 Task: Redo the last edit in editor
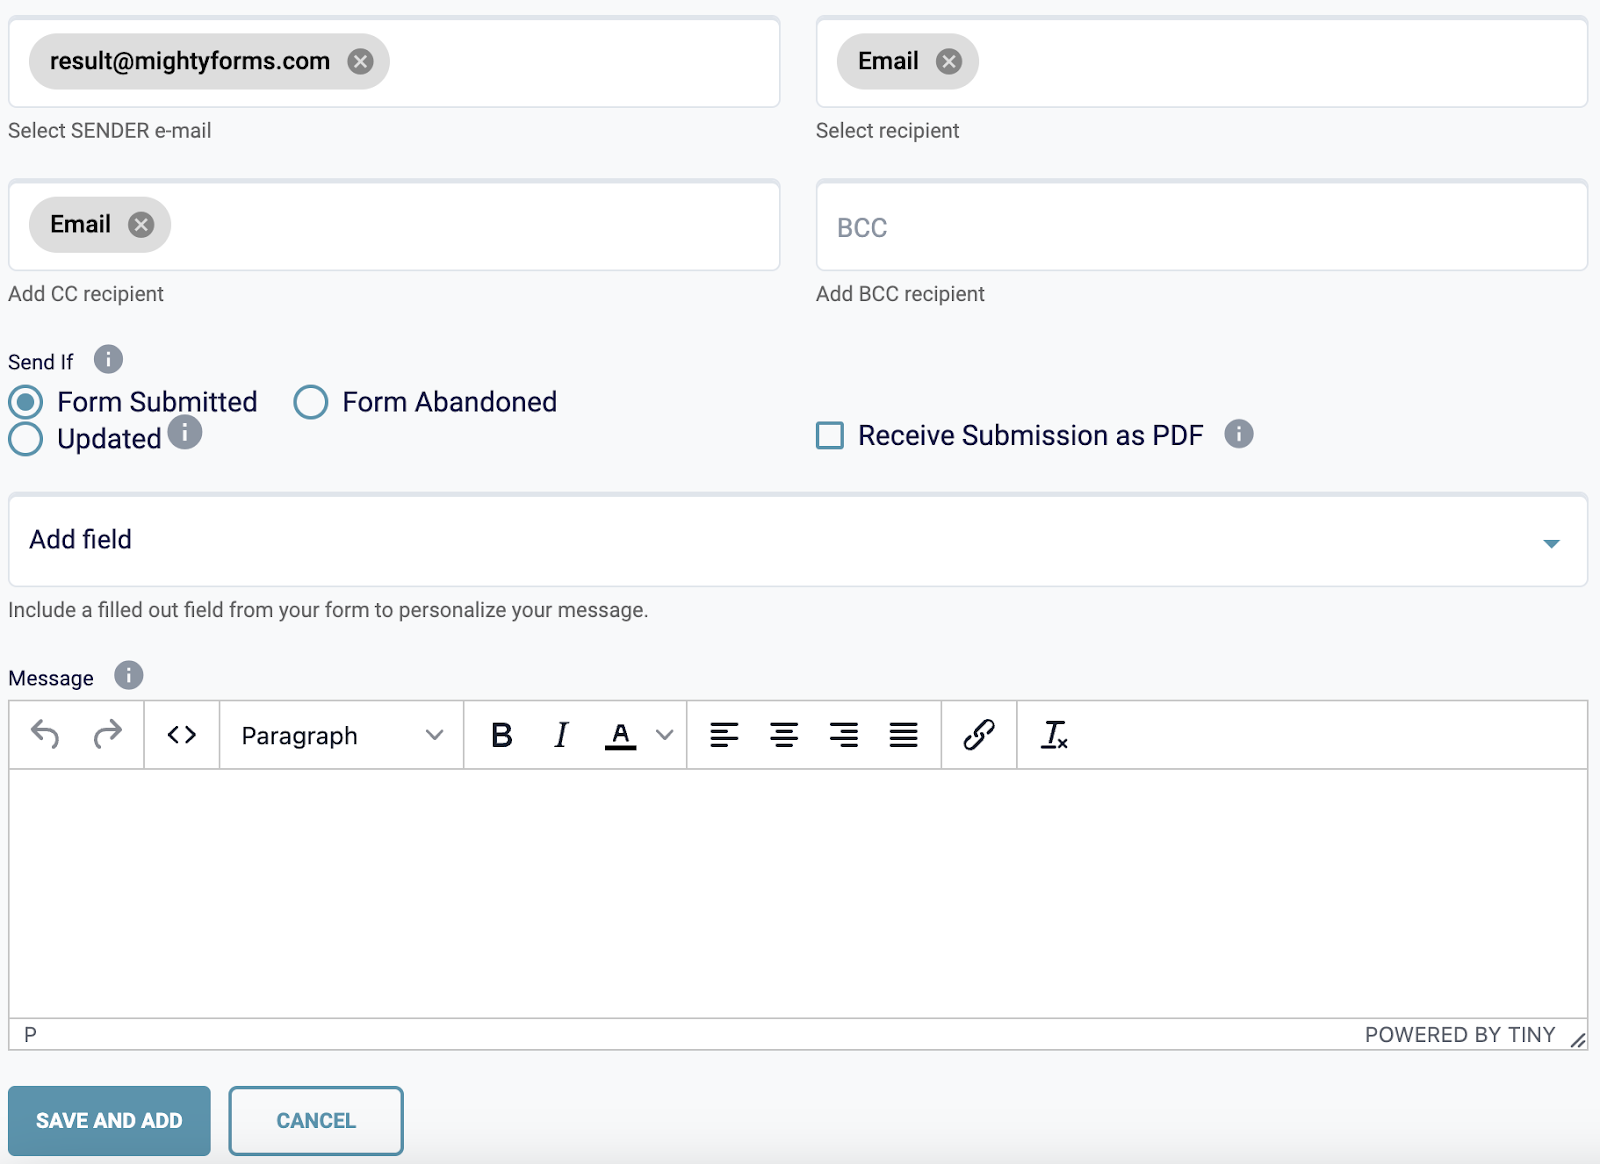tap(107, 735)
